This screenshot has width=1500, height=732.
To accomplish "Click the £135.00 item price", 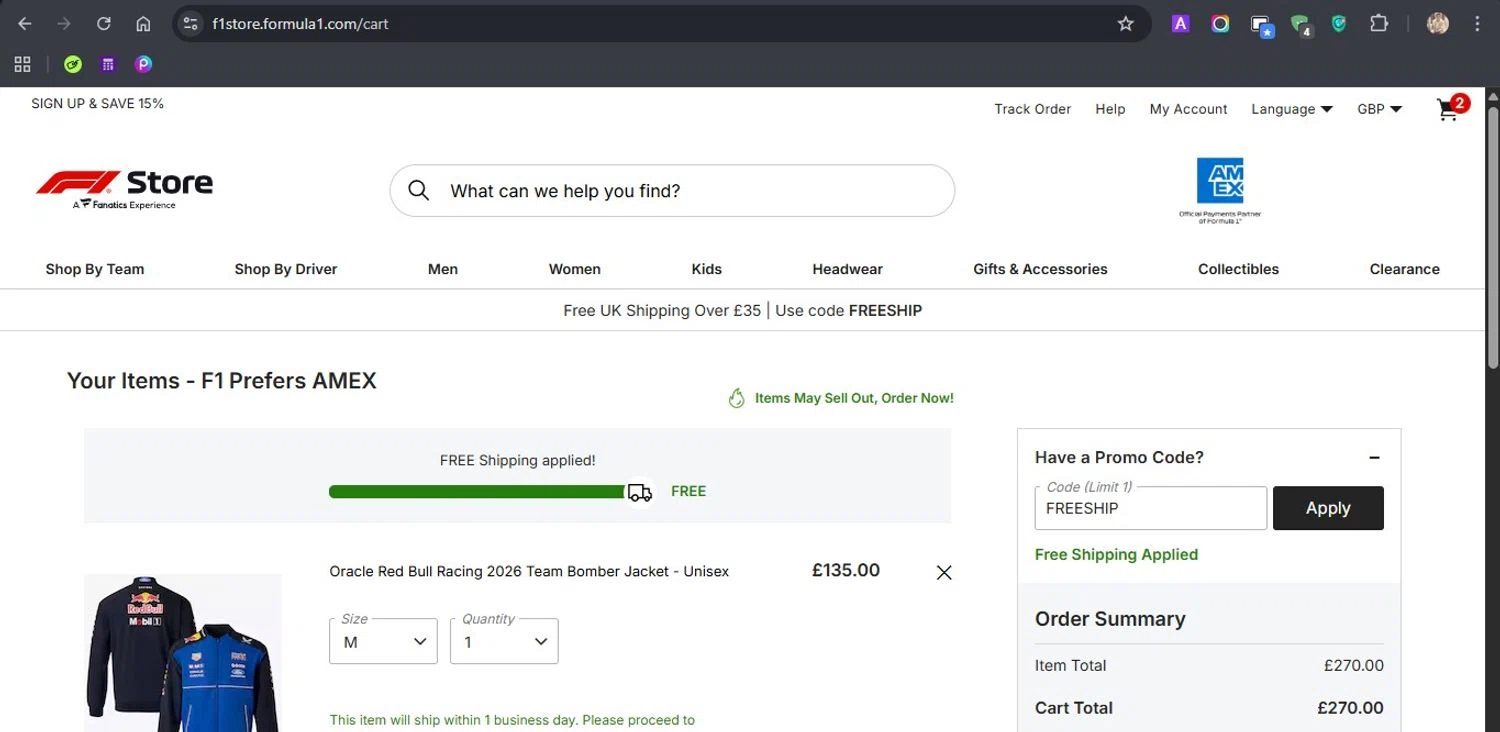I will point(846,571).
